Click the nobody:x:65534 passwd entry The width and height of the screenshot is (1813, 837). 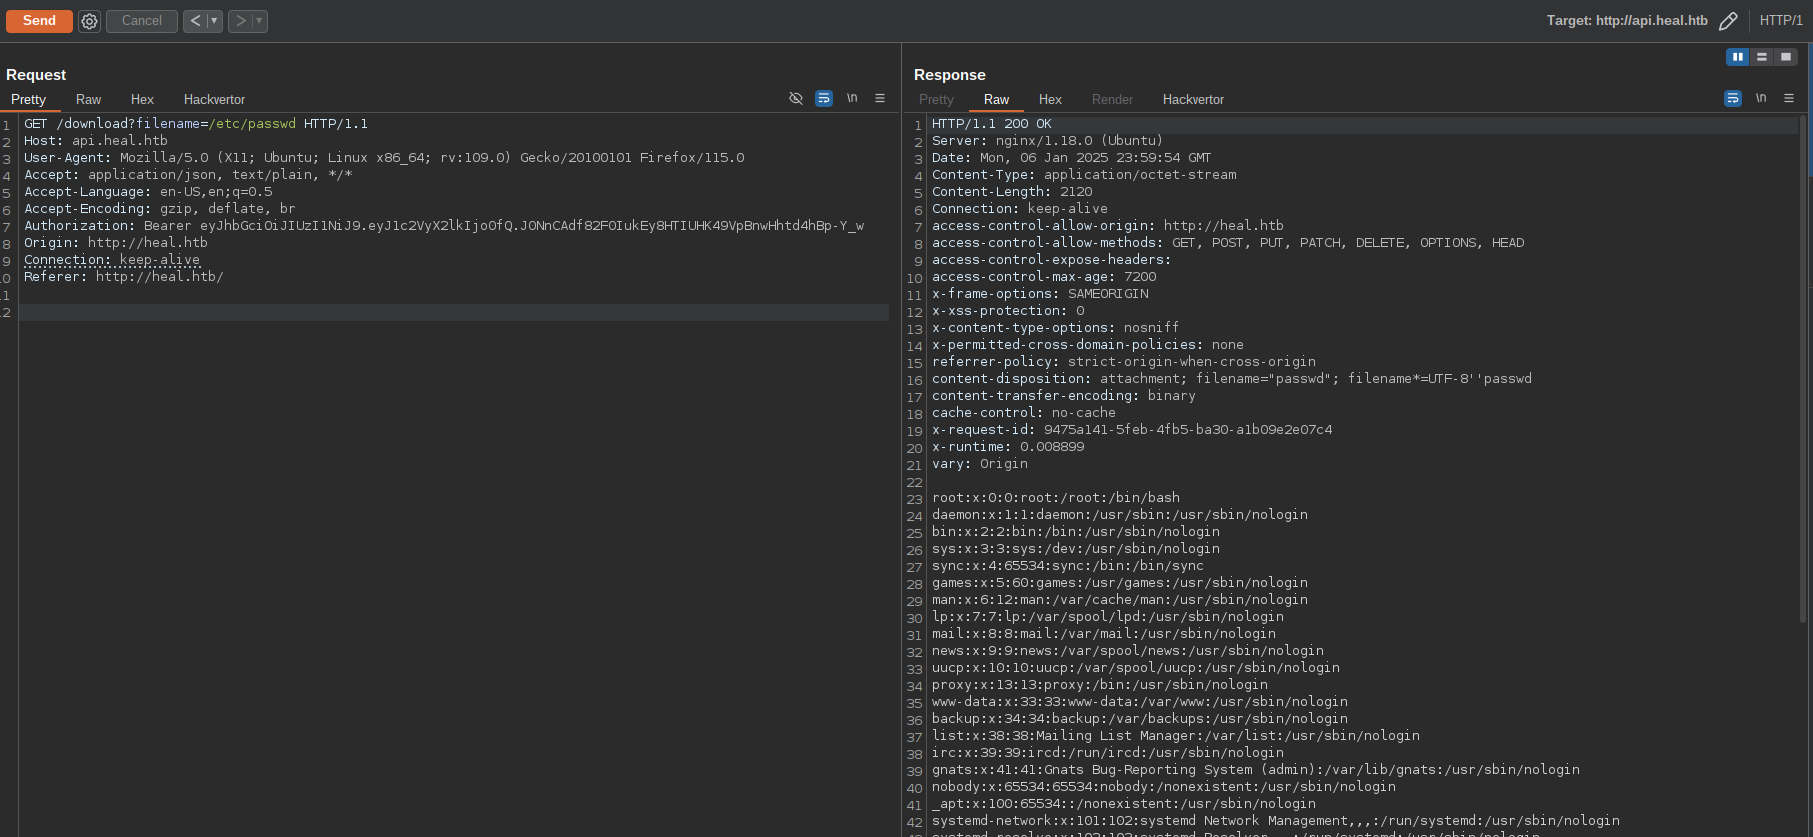1164,787
